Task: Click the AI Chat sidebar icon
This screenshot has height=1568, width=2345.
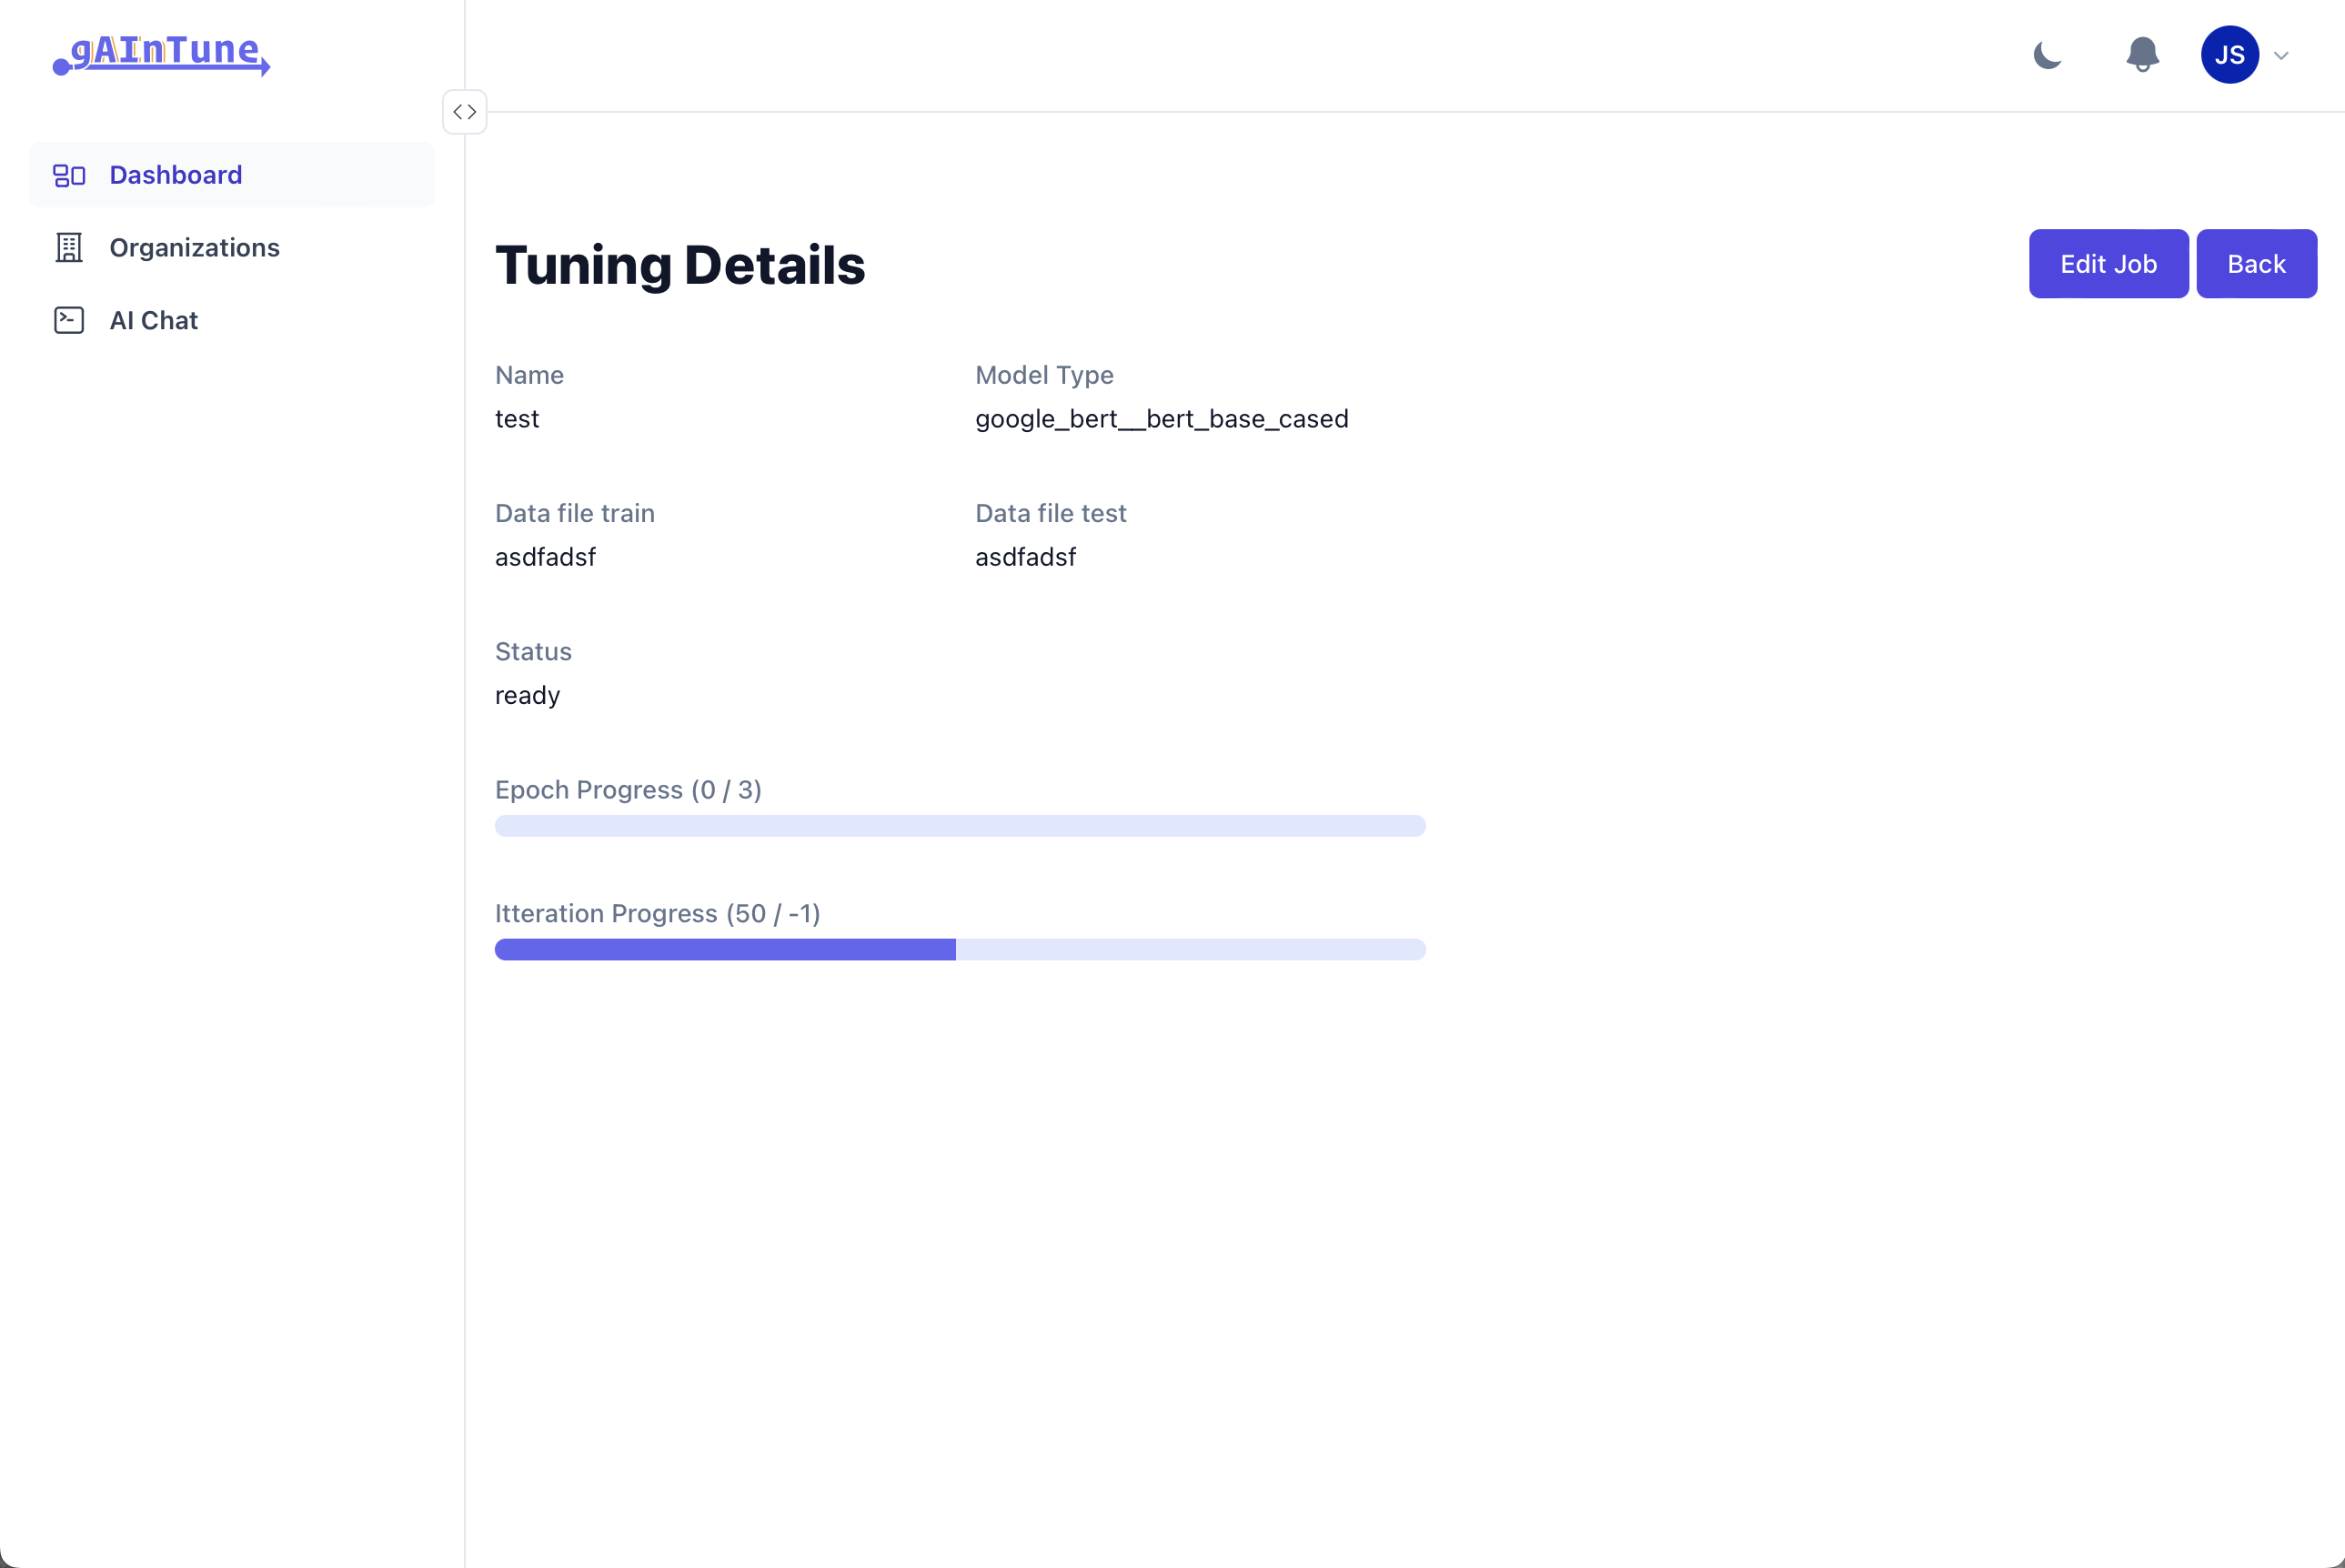Action: (x=66, y=320)
